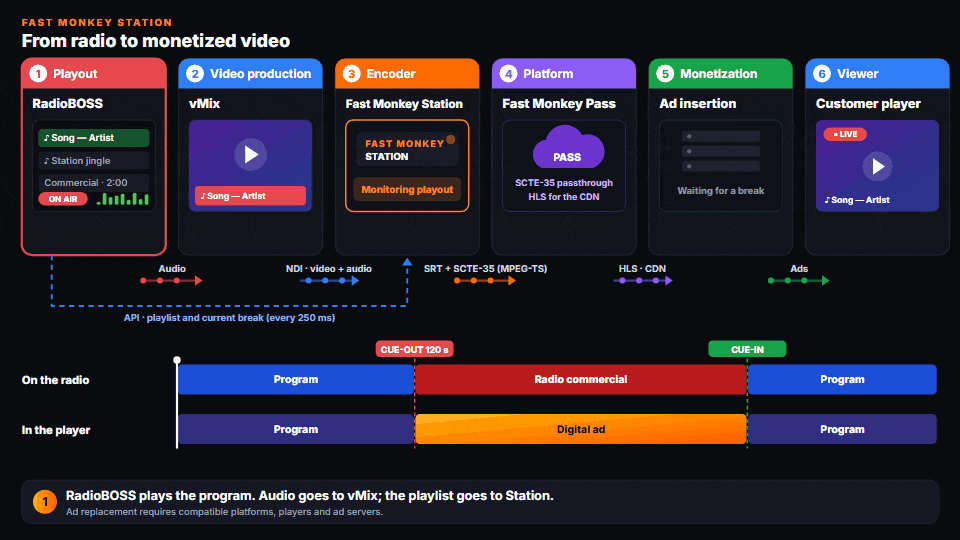Click the blue NDI flow arrow

pos(330,280)
